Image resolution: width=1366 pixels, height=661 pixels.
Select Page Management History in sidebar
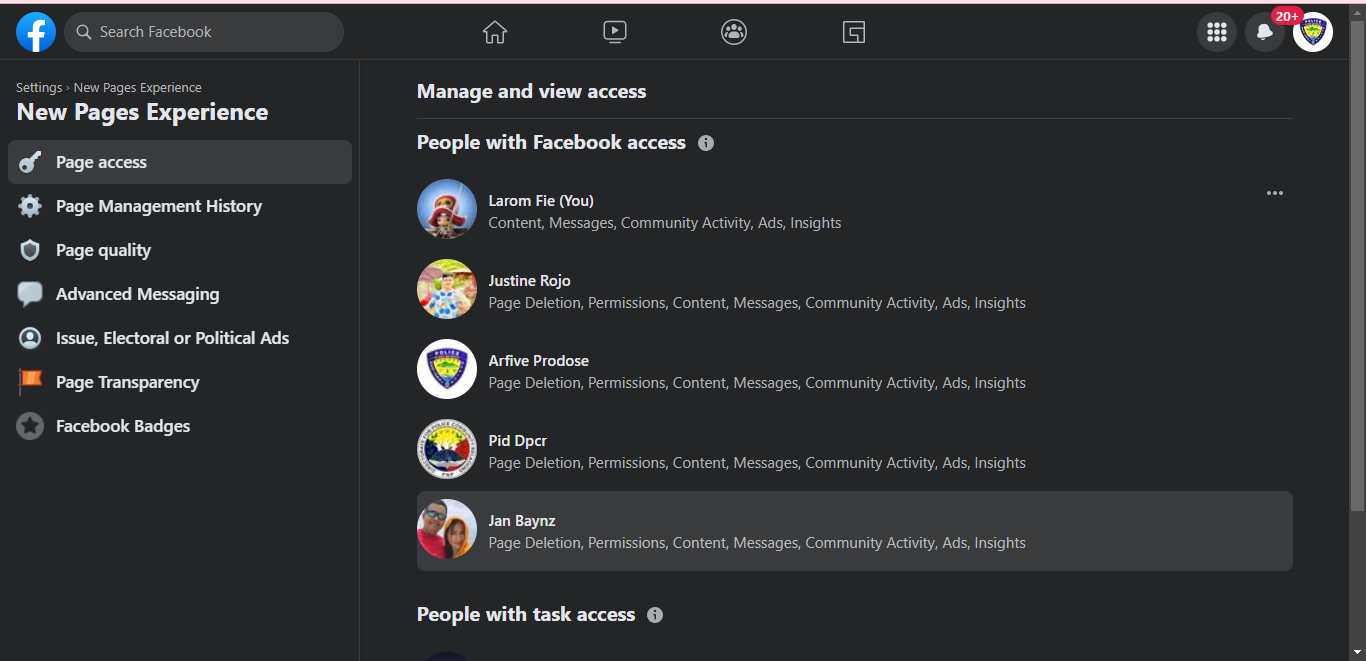(158, 206)
